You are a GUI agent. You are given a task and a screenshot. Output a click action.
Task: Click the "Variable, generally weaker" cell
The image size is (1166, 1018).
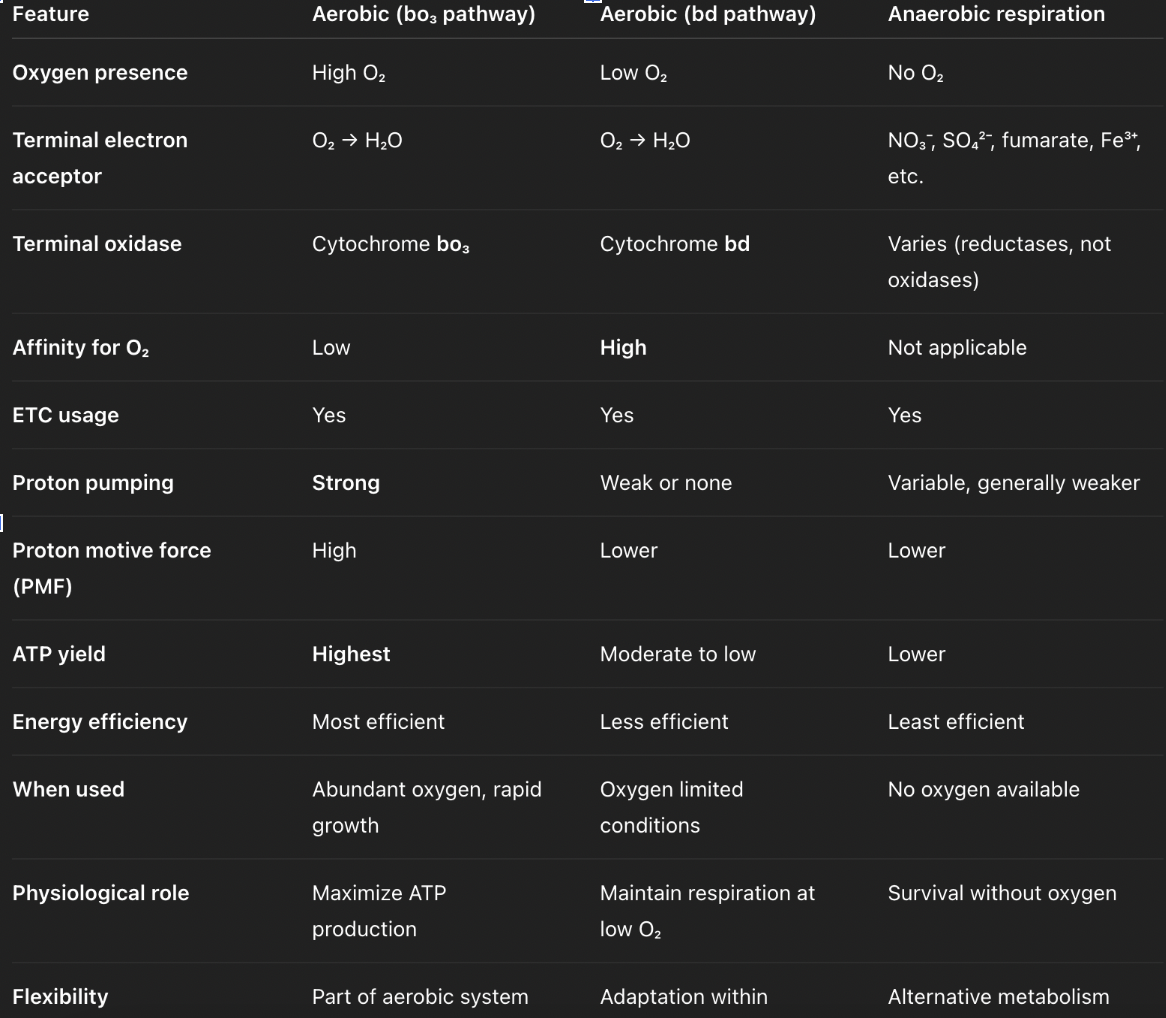(x=1013, y=483)
